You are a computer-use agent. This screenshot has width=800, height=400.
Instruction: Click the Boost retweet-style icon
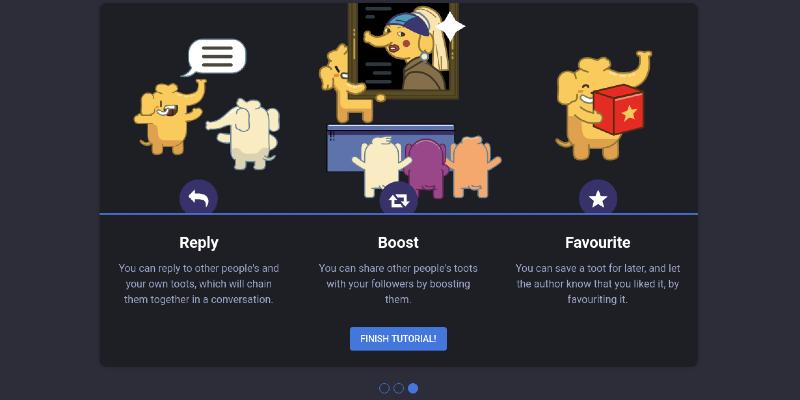click(x=398, y=200)
